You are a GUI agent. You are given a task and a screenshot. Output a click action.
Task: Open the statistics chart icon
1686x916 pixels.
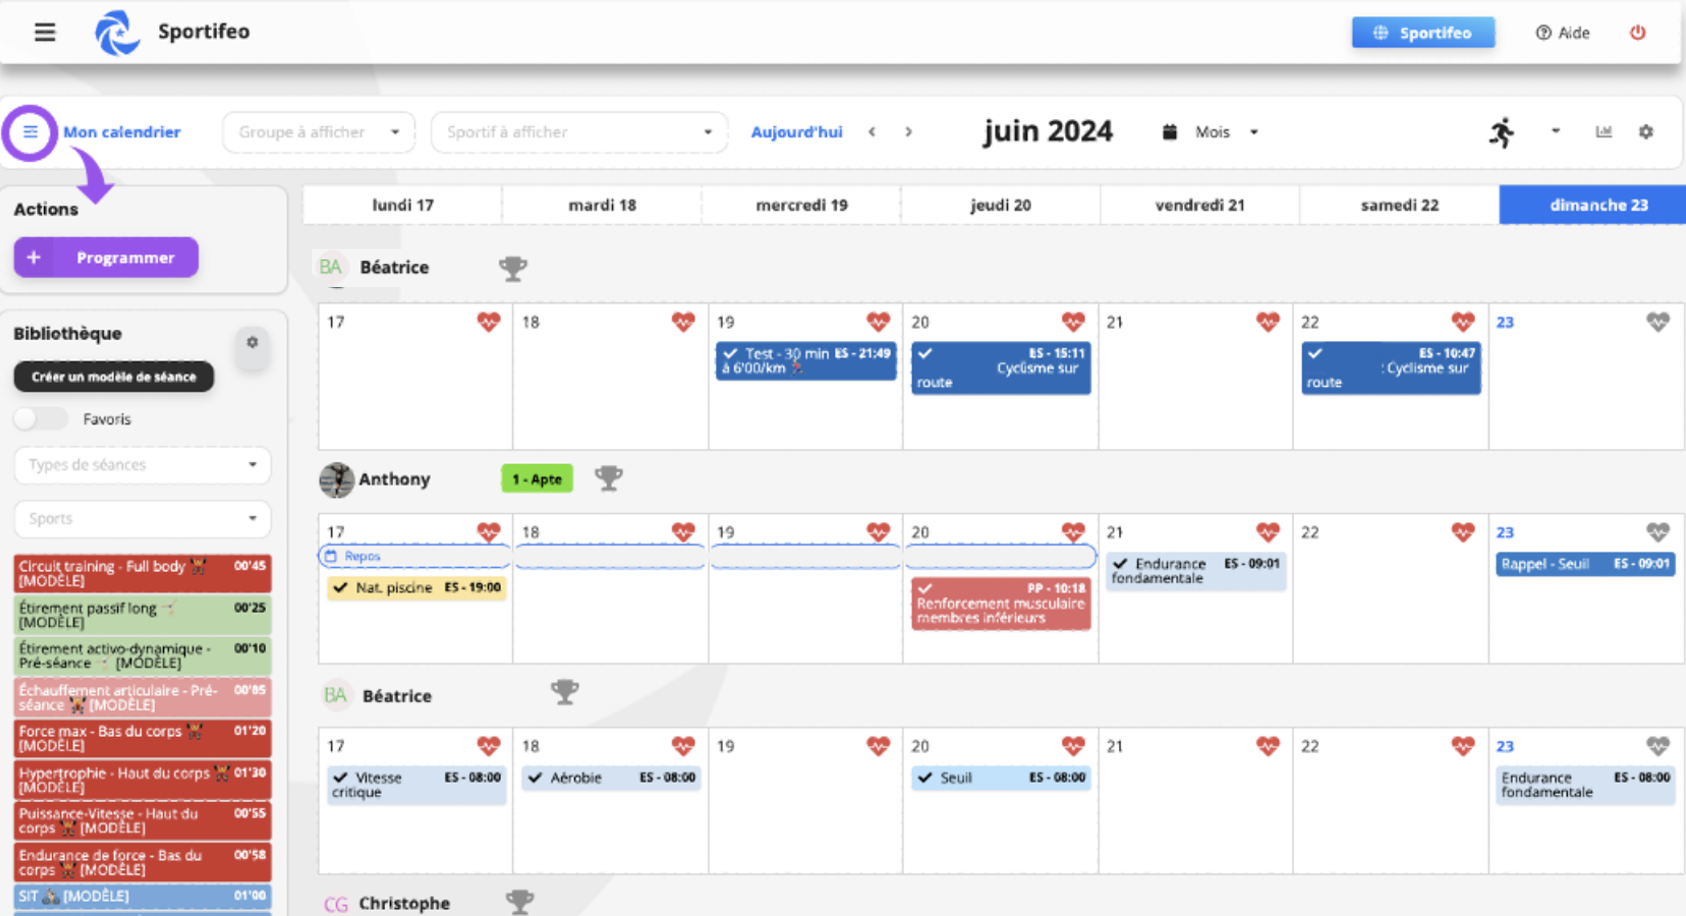[x=1603, y=132]
